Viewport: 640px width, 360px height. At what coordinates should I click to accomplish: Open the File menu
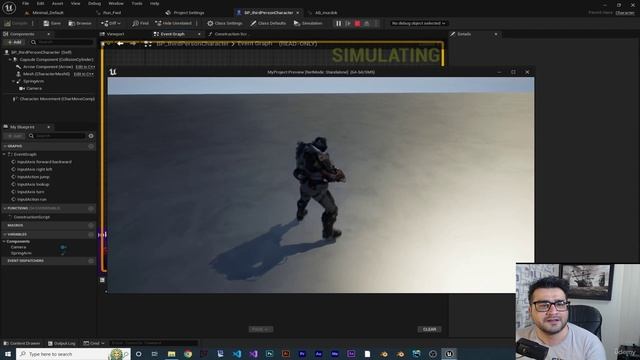25,3
